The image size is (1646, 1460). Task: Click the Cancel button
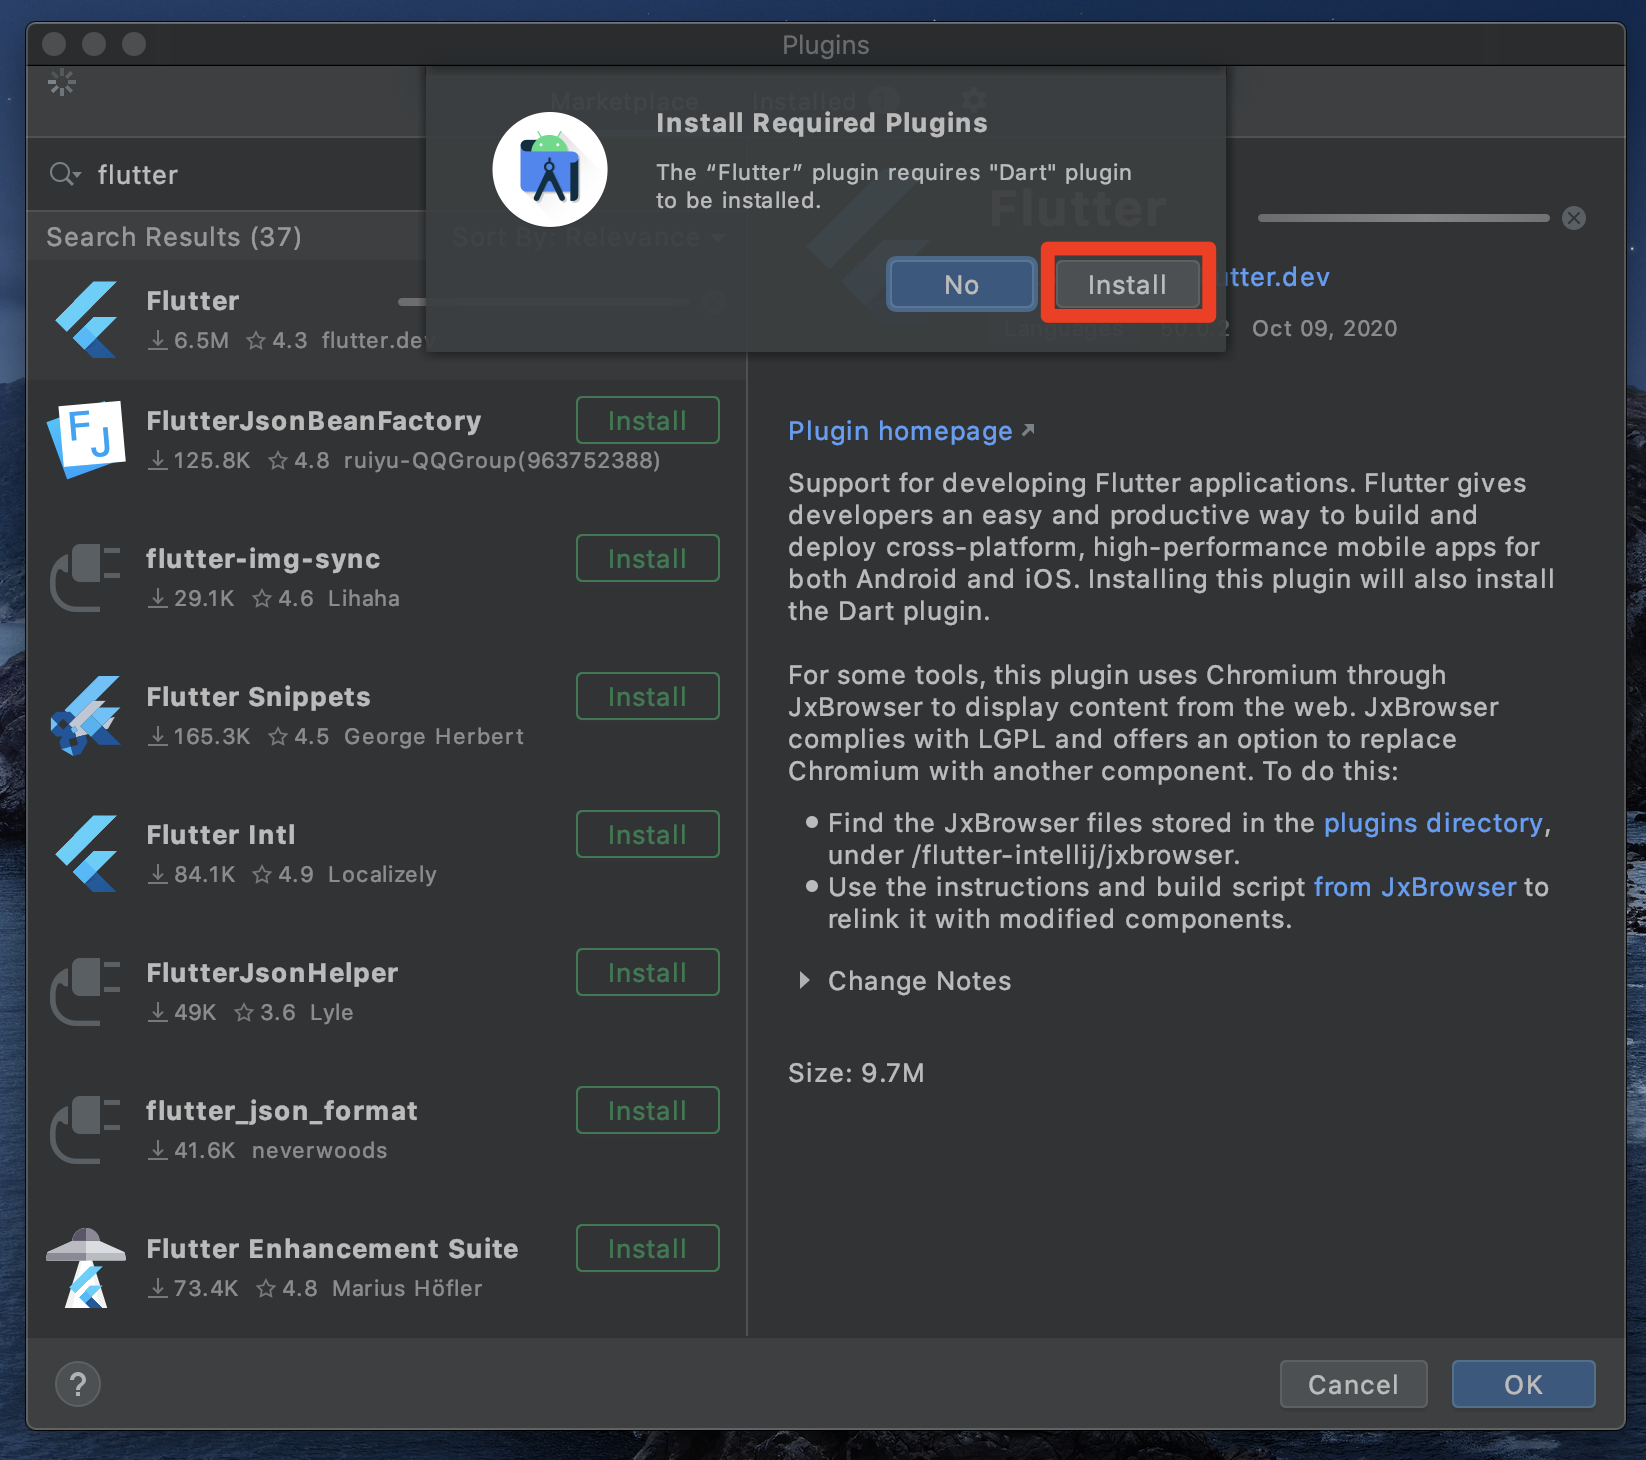pos(1353,1384)
